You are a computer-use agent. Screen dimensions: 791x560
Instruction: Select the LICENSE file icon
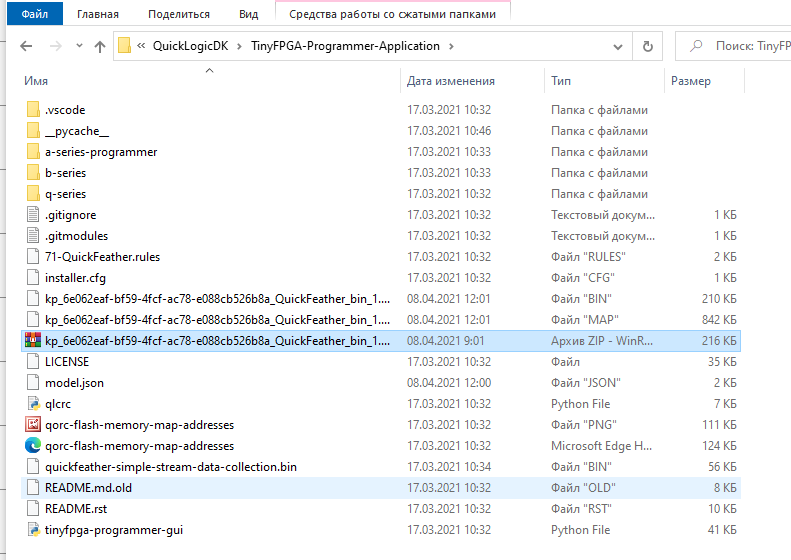click(33, 362)
